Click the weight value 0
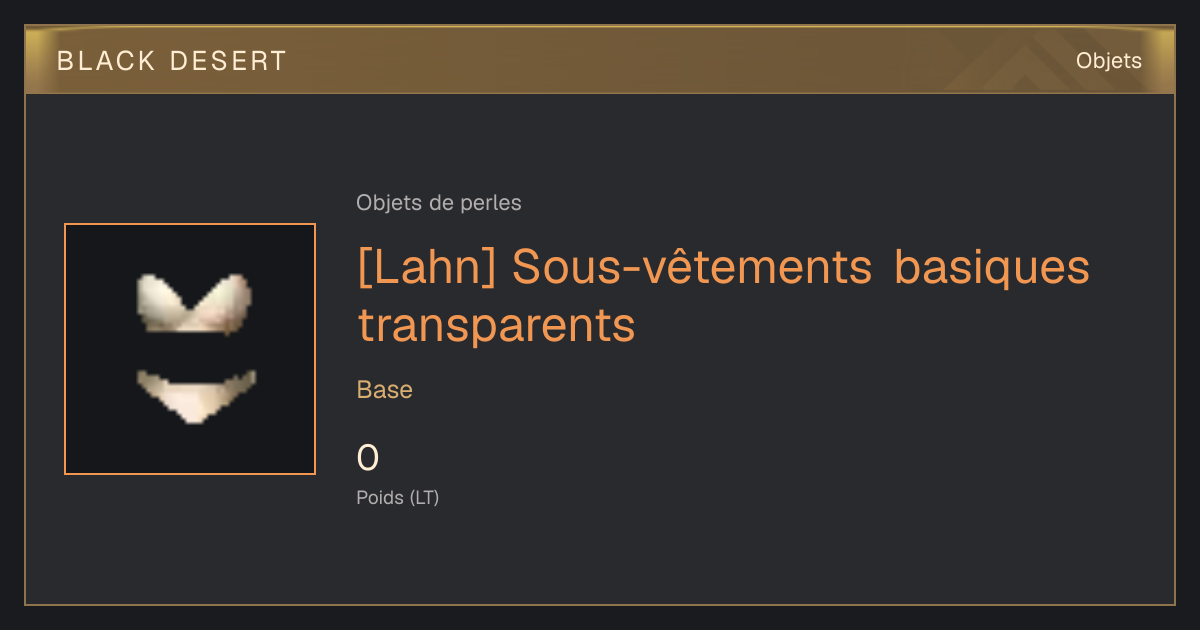 368,458
